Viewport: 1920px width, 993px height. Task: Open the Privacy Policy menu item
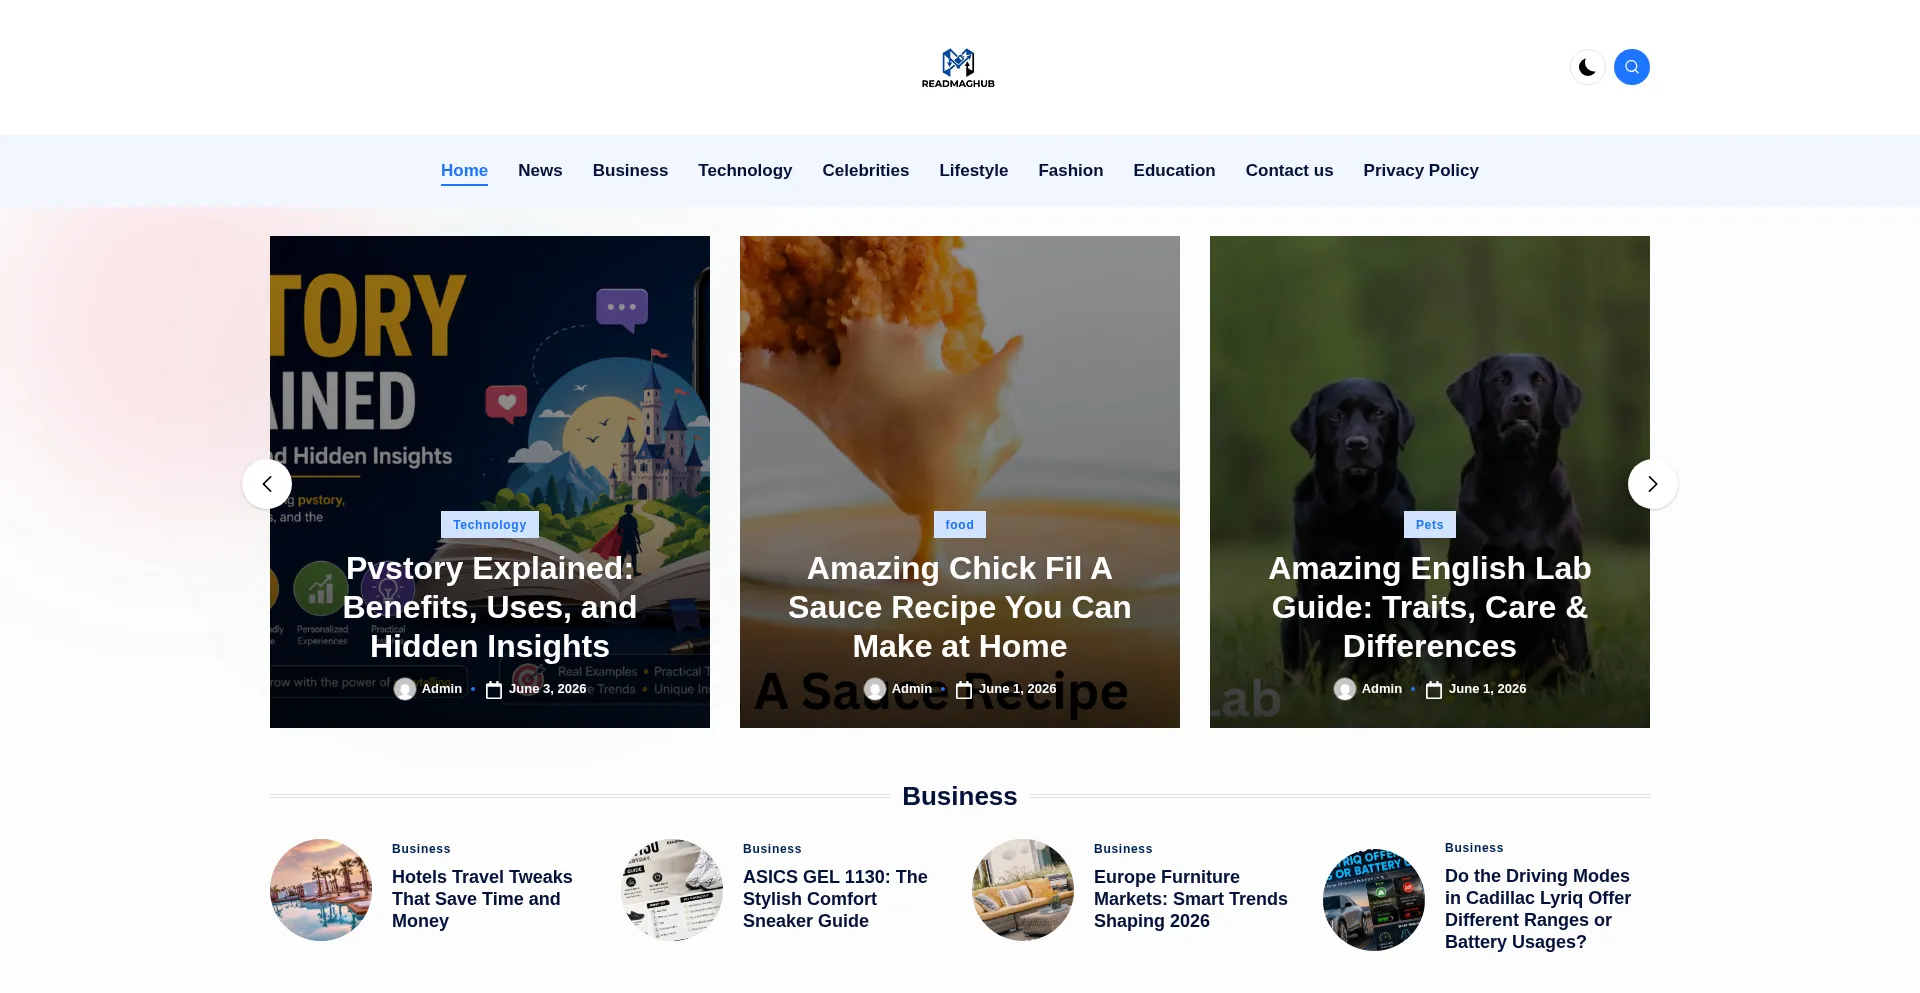coord(1421,170)
